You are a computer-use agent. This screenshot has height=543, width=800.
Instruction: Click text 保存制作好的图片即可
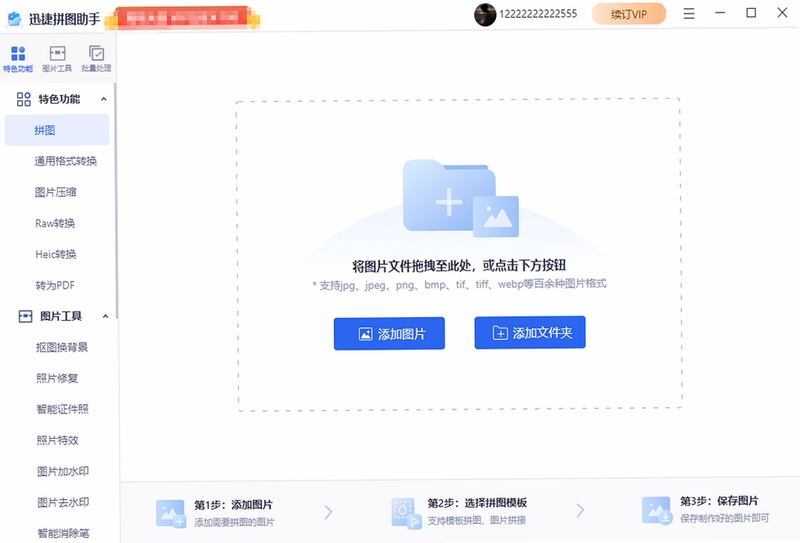click(x=724, y=519)
